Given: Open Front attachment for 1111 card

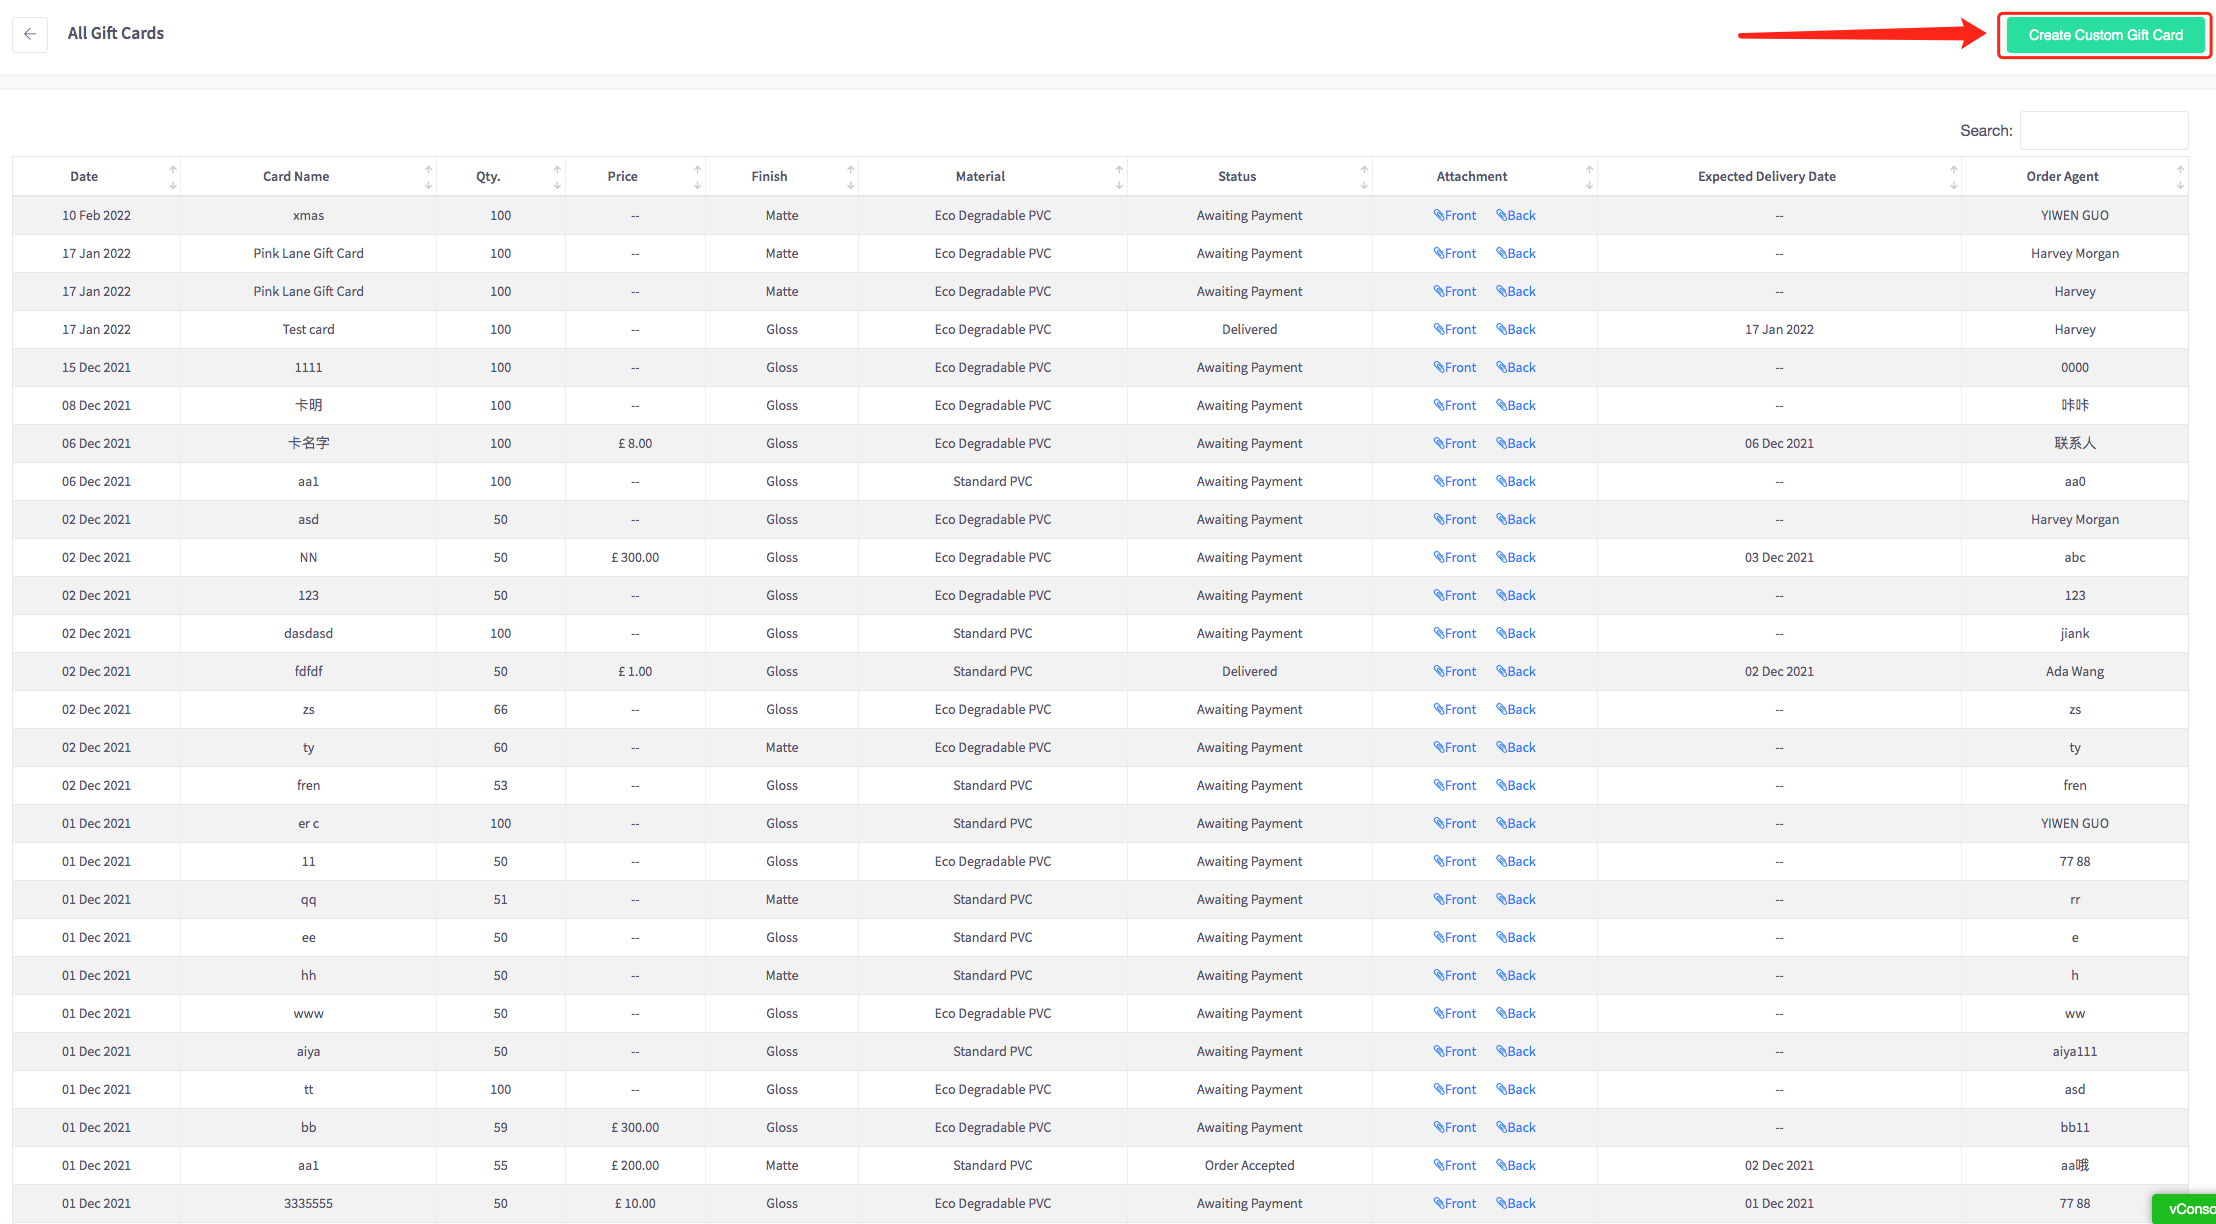Looking at the screenshot, I should (x=1455, y=368).
